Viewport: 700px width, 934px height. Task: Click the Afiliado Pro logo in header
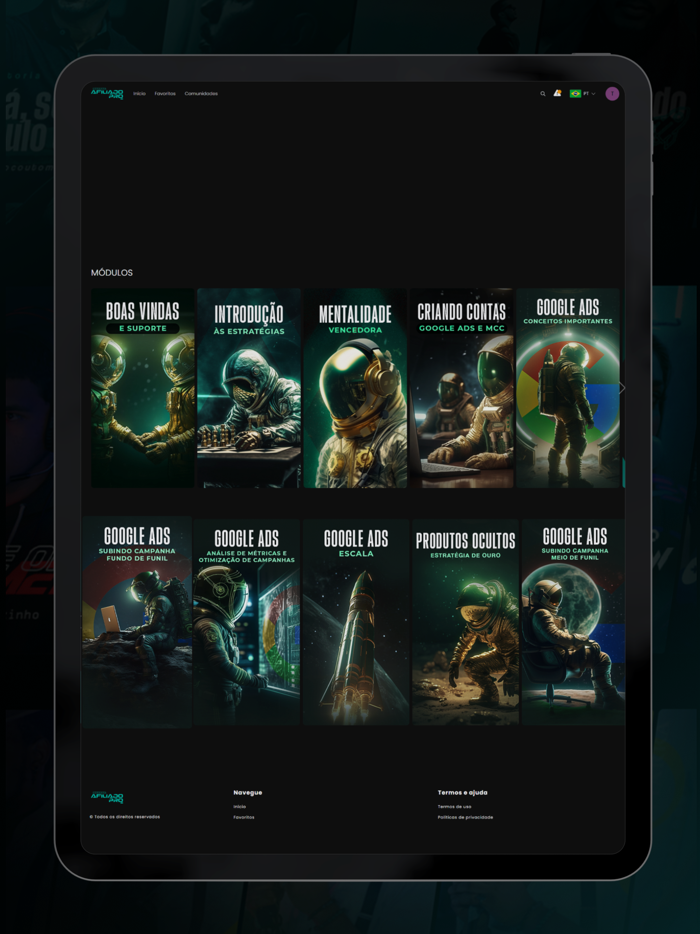click(x=107, y=94)
